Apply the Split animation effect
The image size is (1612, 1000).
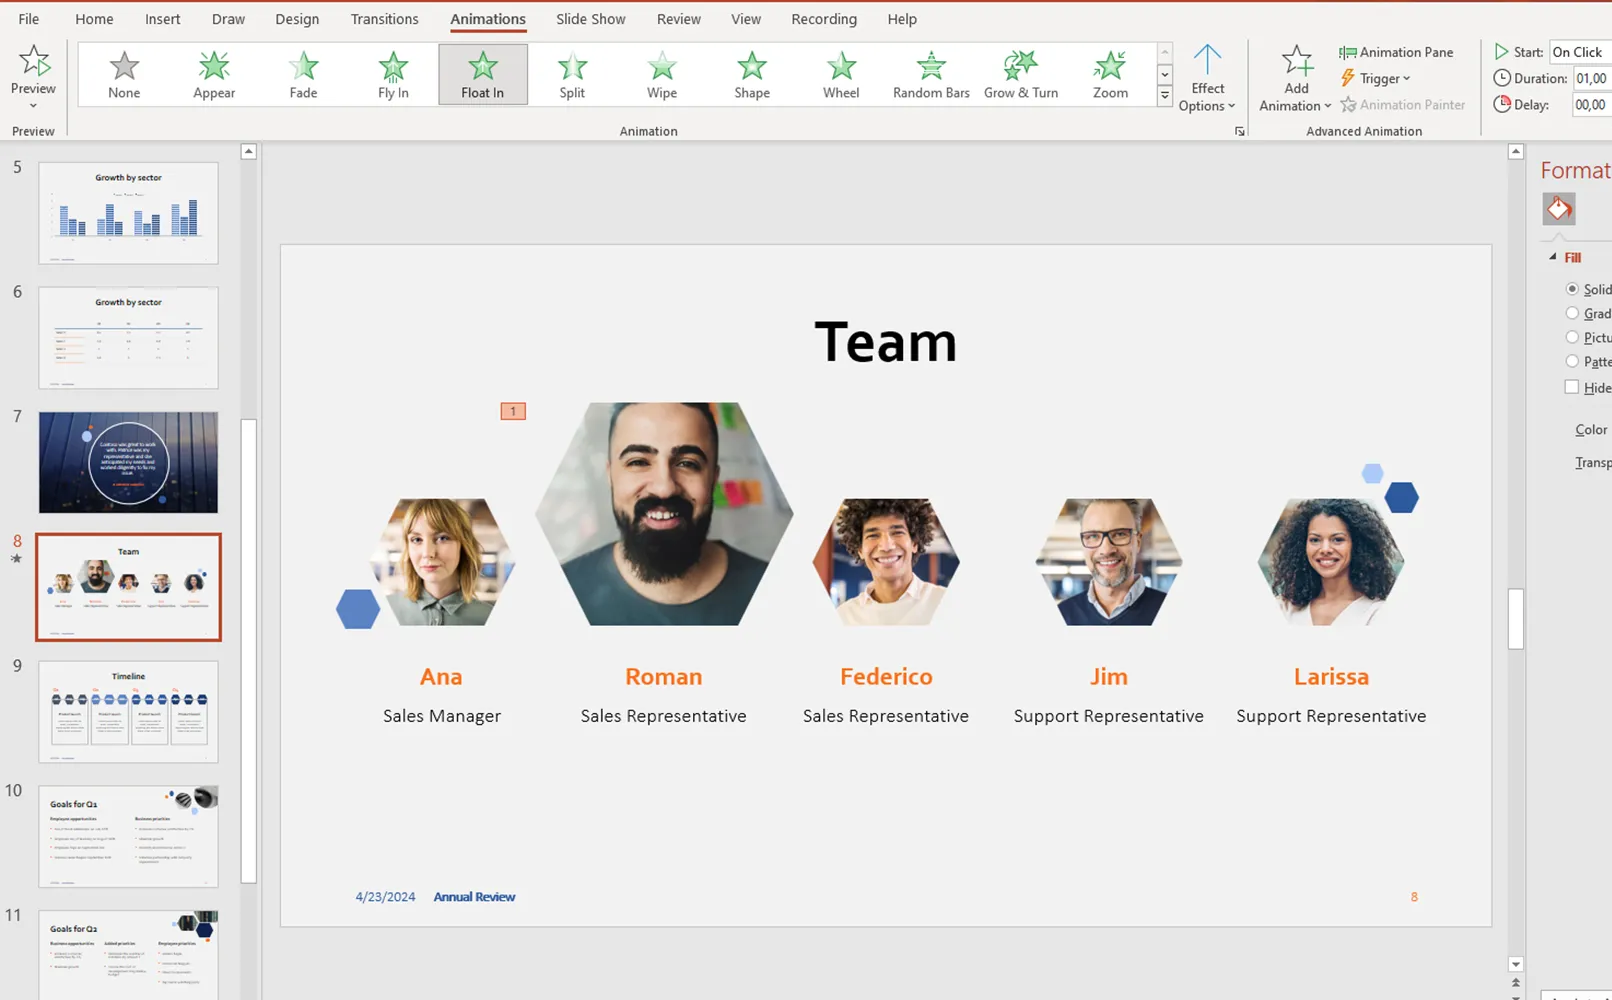572,75
